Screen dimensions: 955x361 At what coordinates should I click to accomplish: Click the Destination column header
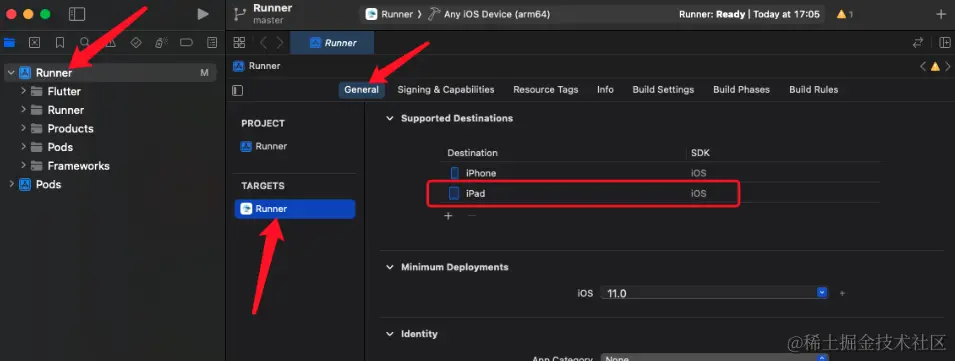pos(473,153)
